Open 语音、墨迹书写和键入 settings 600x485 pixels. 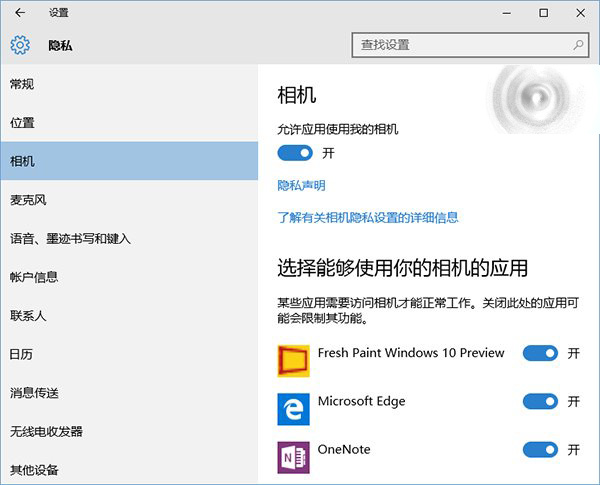click(x=70, y=239)
